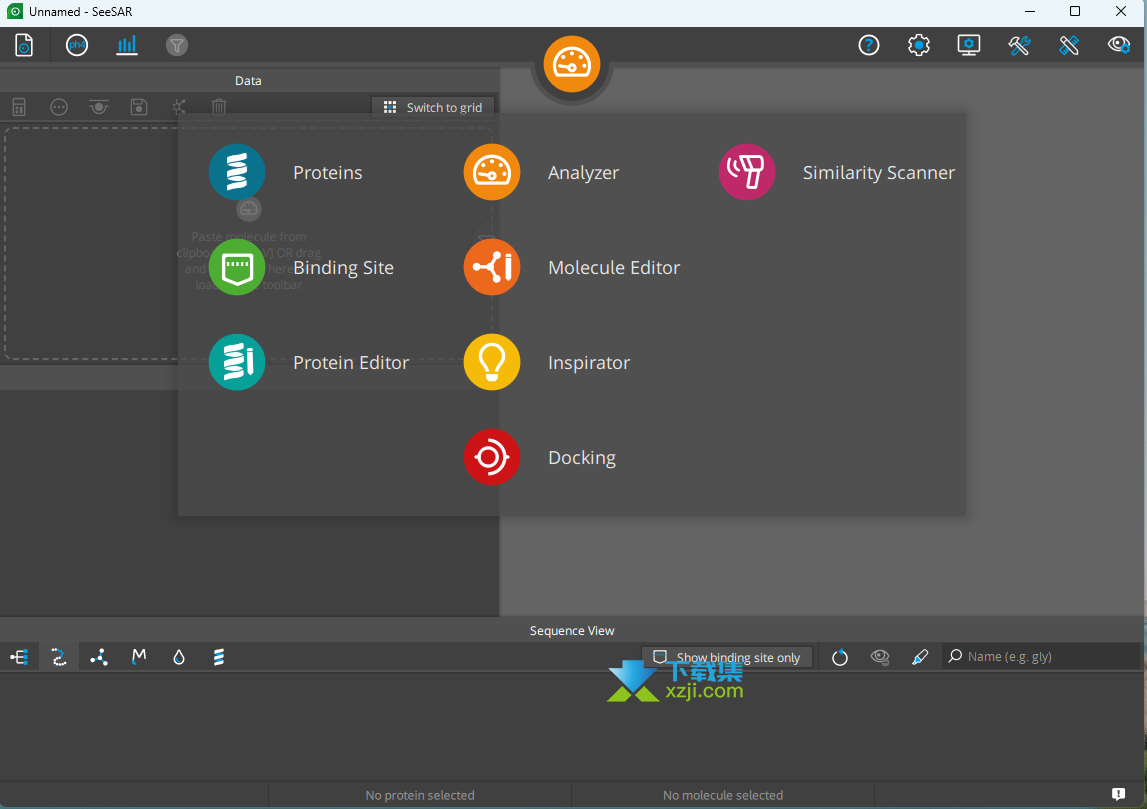Select the Analyzer label
This screenshot has height=809, width=1147.
pyautogui.click(x=584, y=173)
